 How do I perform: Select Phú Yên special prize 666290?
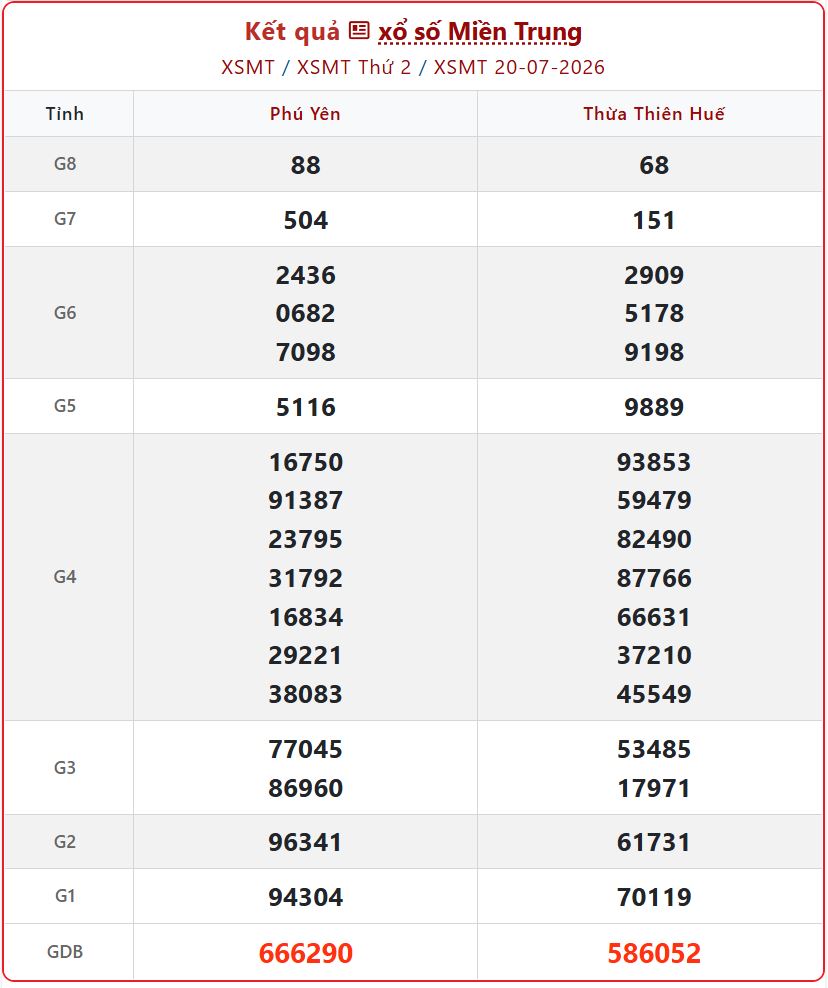click(x=306, y=953)
